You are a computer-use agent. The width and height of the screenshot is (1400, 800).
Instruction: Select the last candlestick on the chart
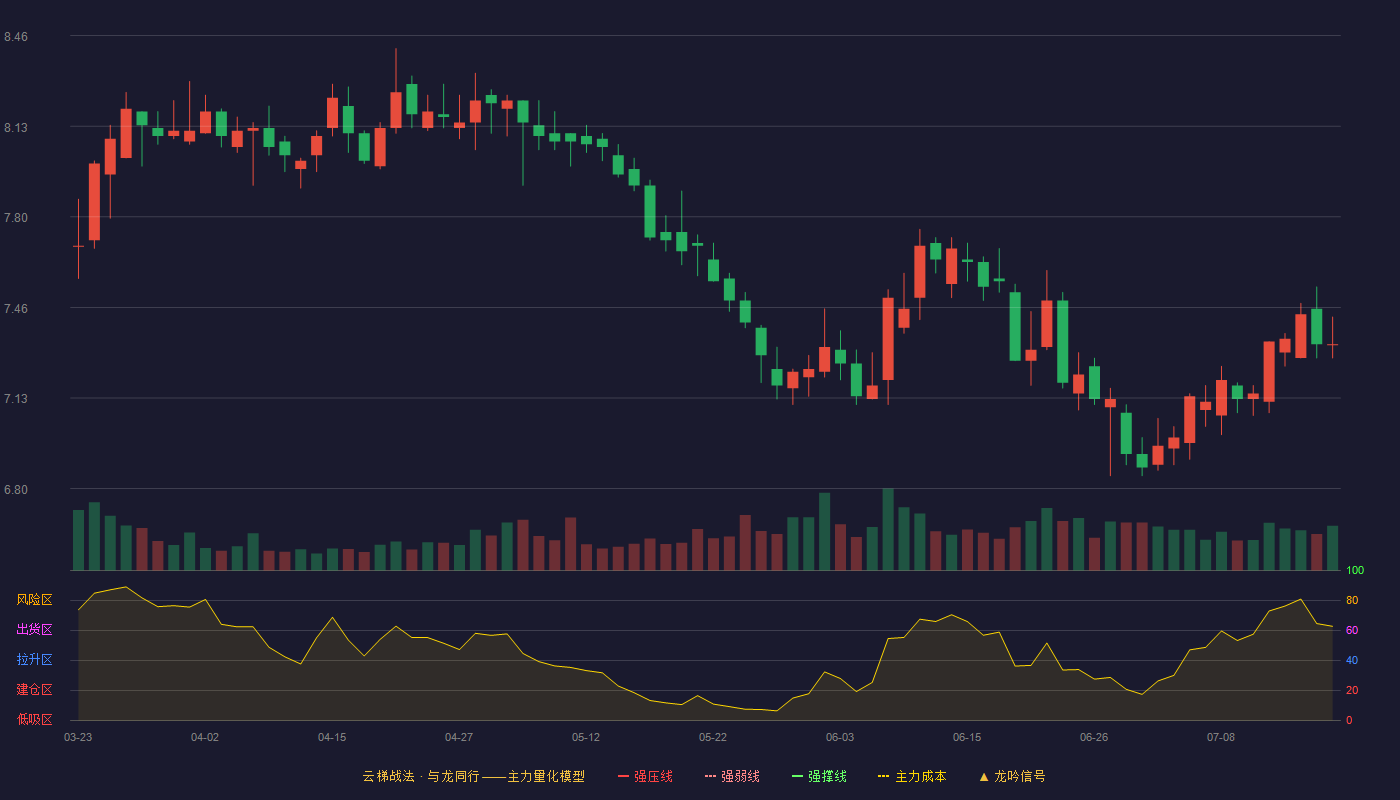coord(1332,338)
